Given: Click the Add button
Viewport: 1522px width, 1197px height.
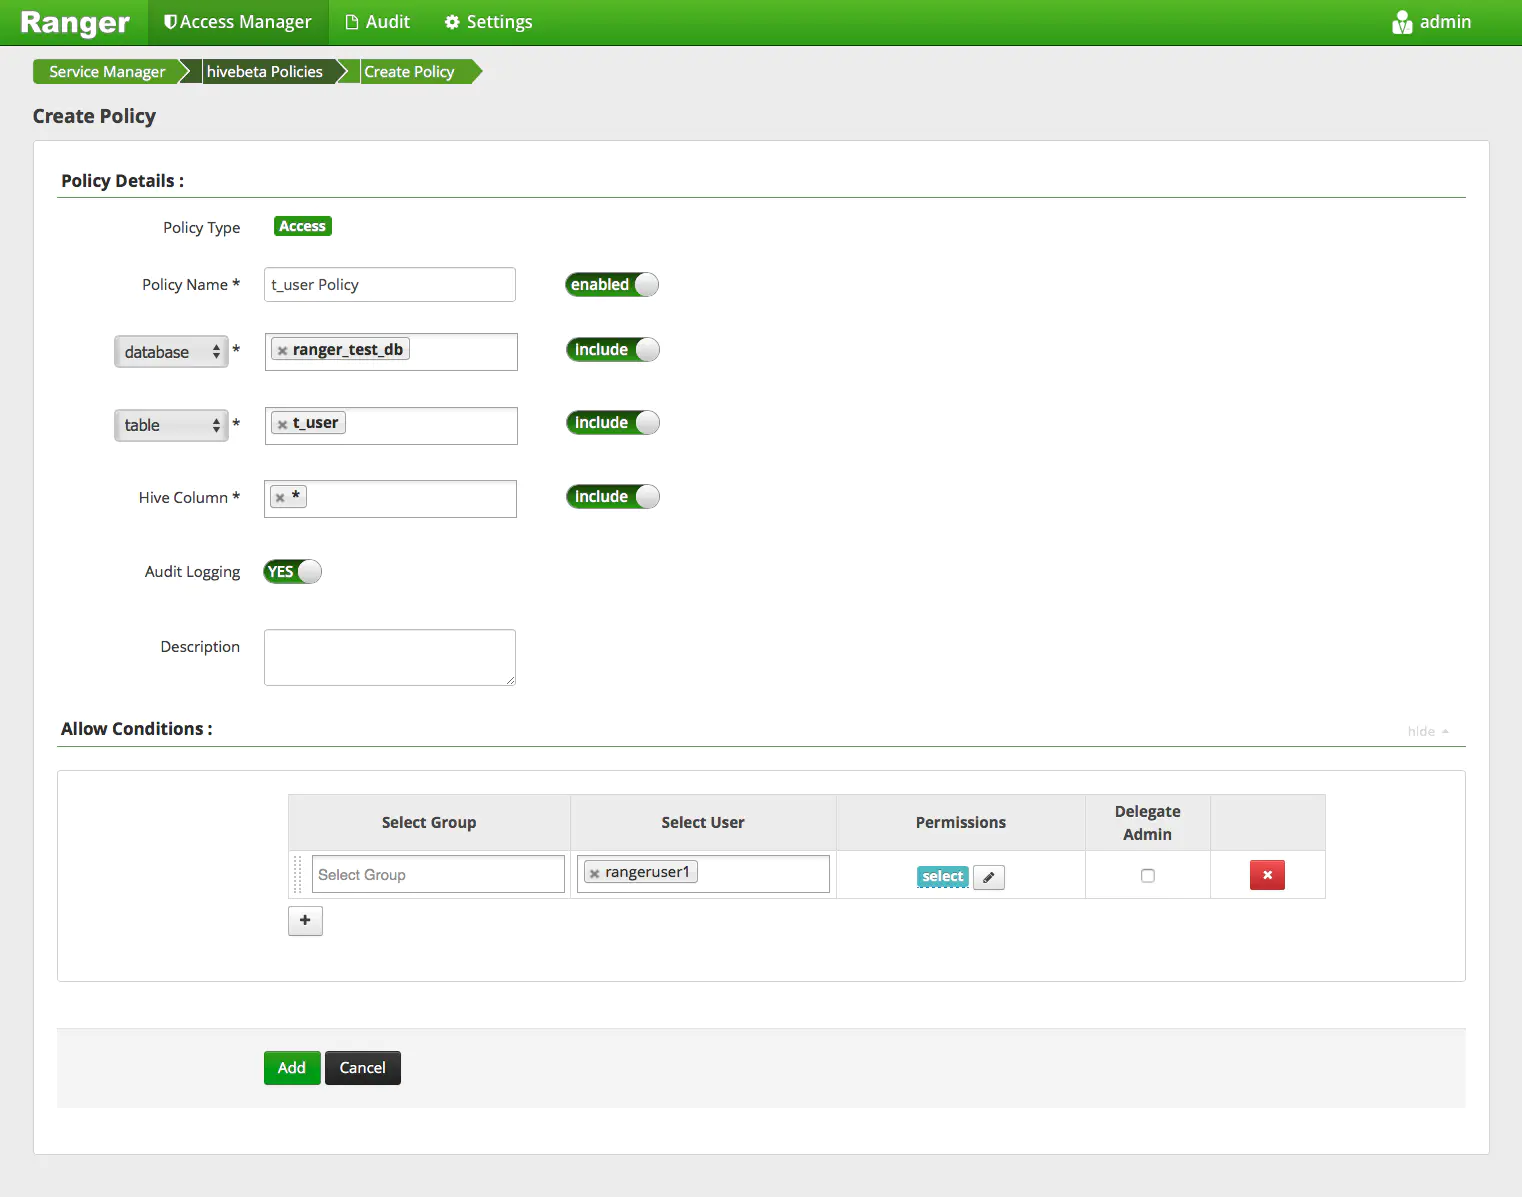Looking at the screenshot, I should pyautogui.click(x=292, y=1068).
